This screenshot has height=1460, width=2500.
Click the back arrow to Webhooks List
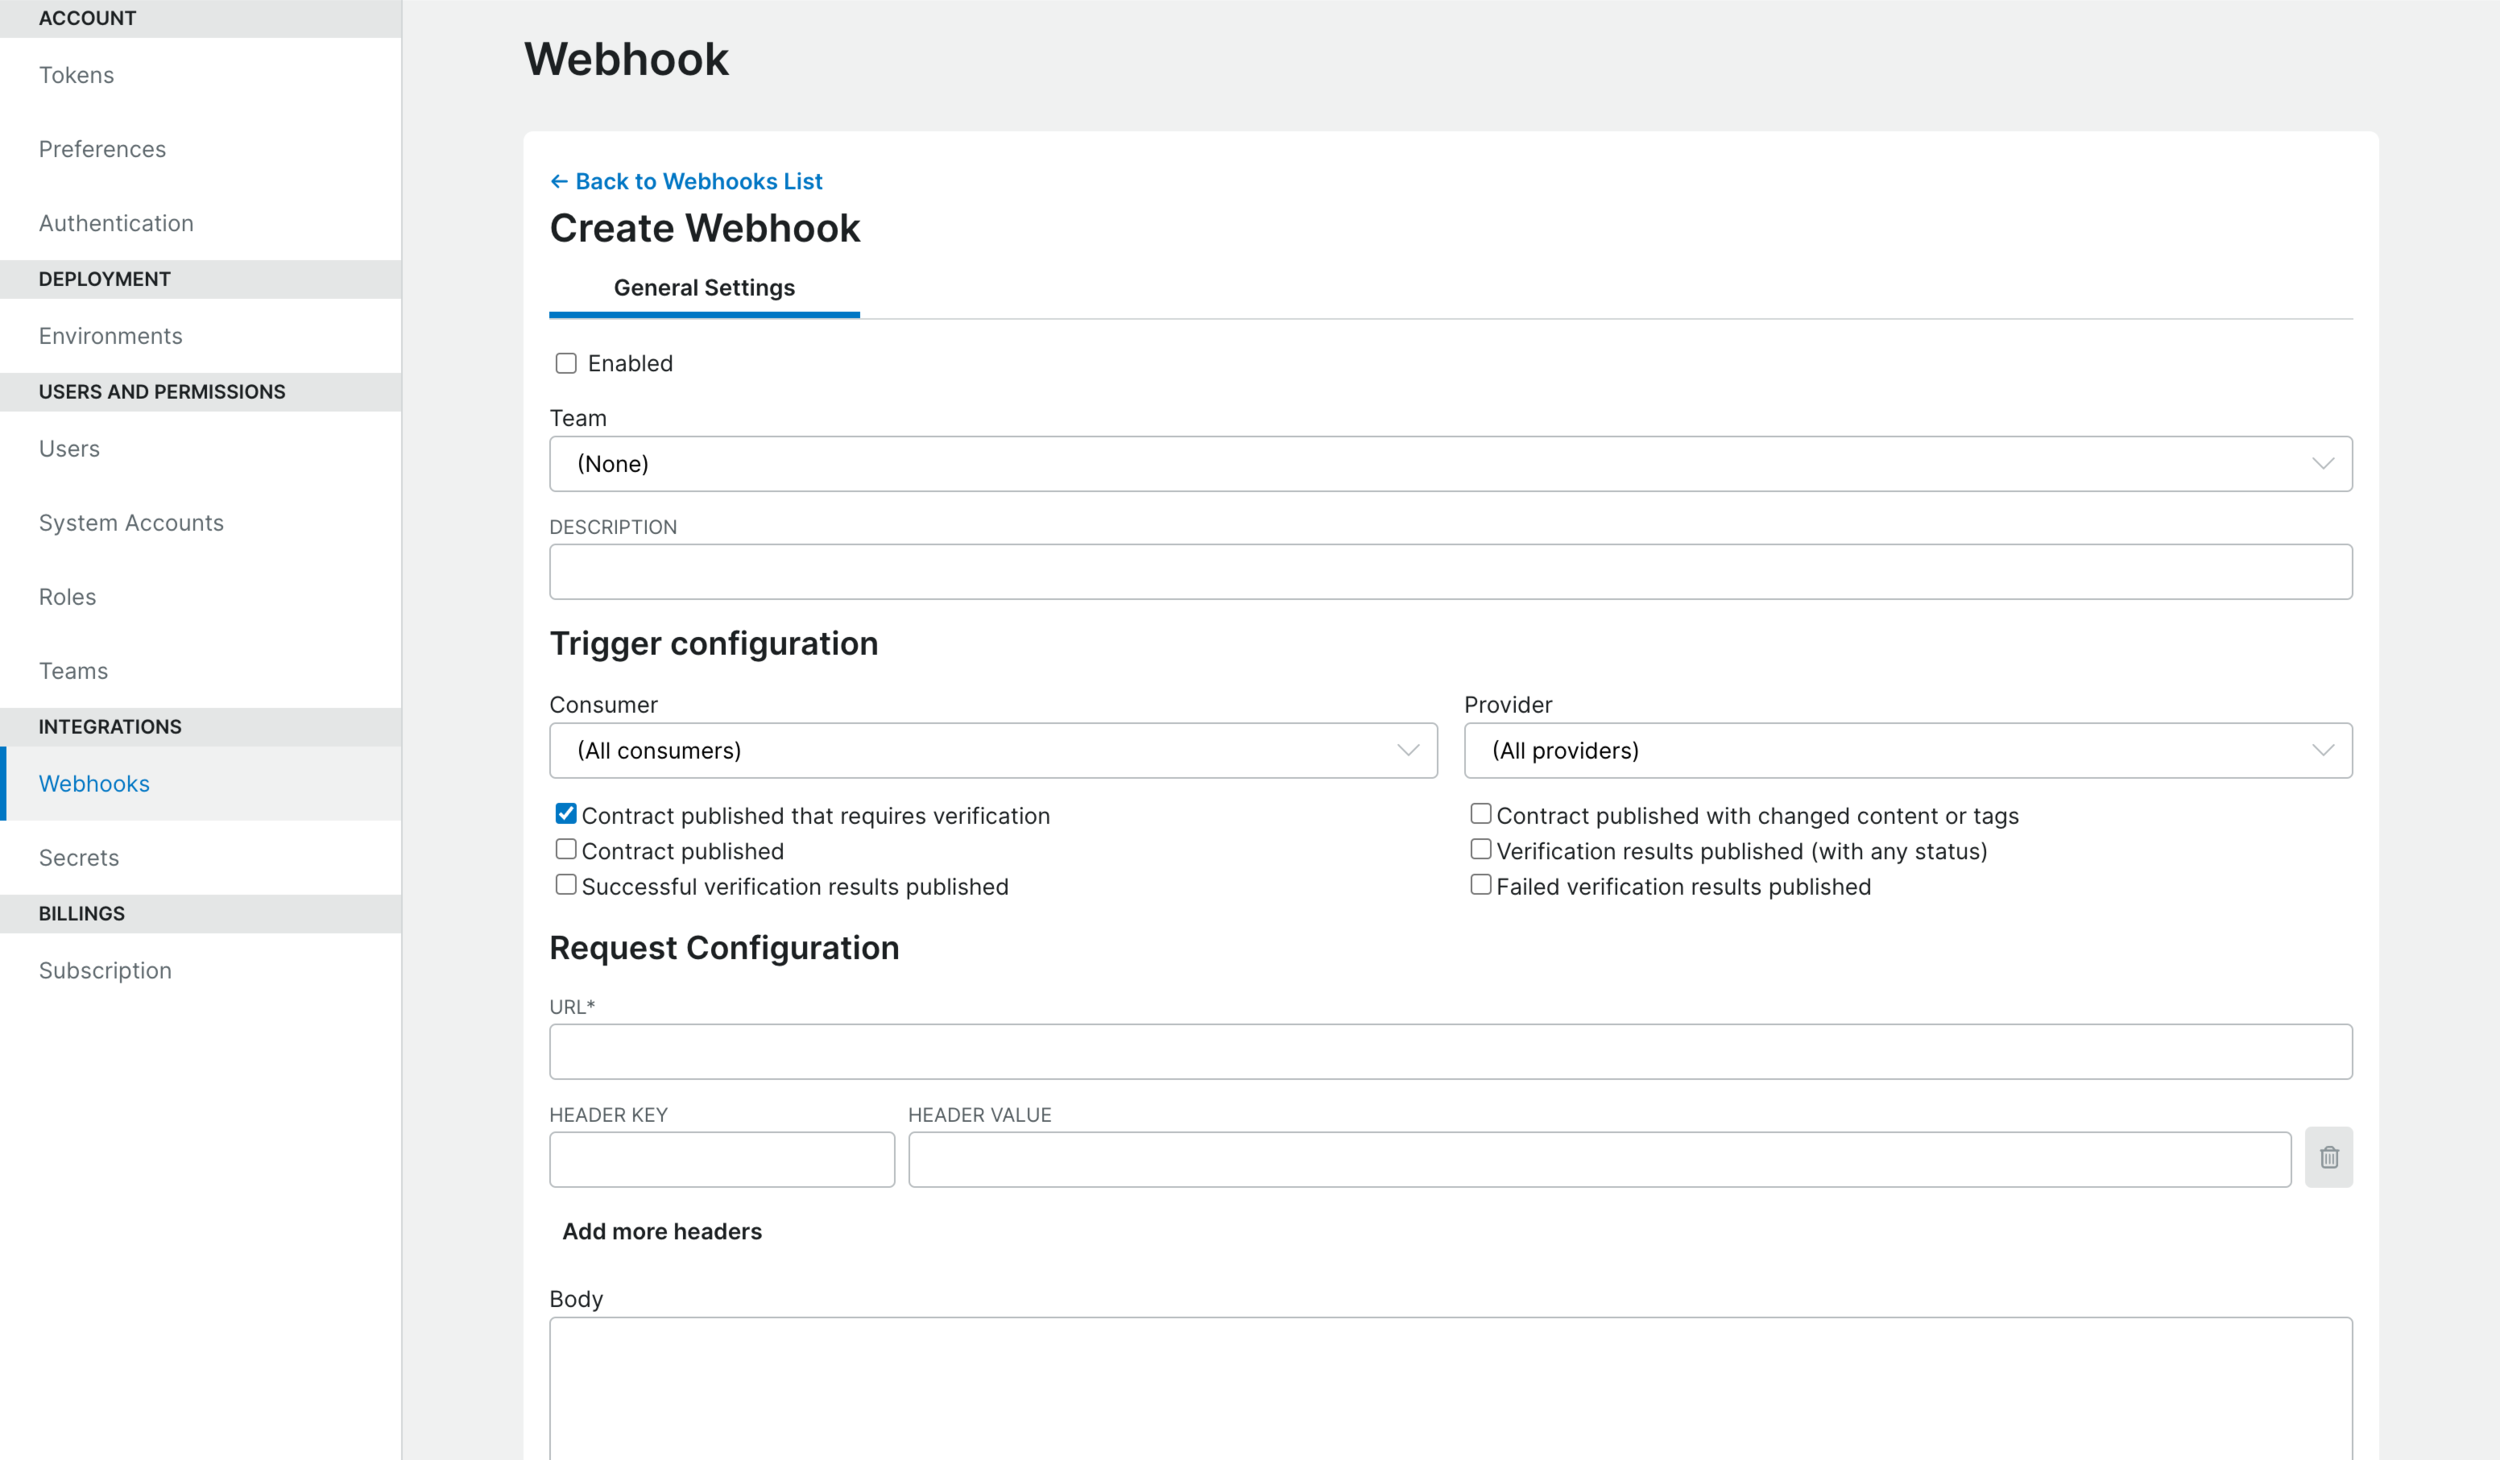[x=559, y=181]
